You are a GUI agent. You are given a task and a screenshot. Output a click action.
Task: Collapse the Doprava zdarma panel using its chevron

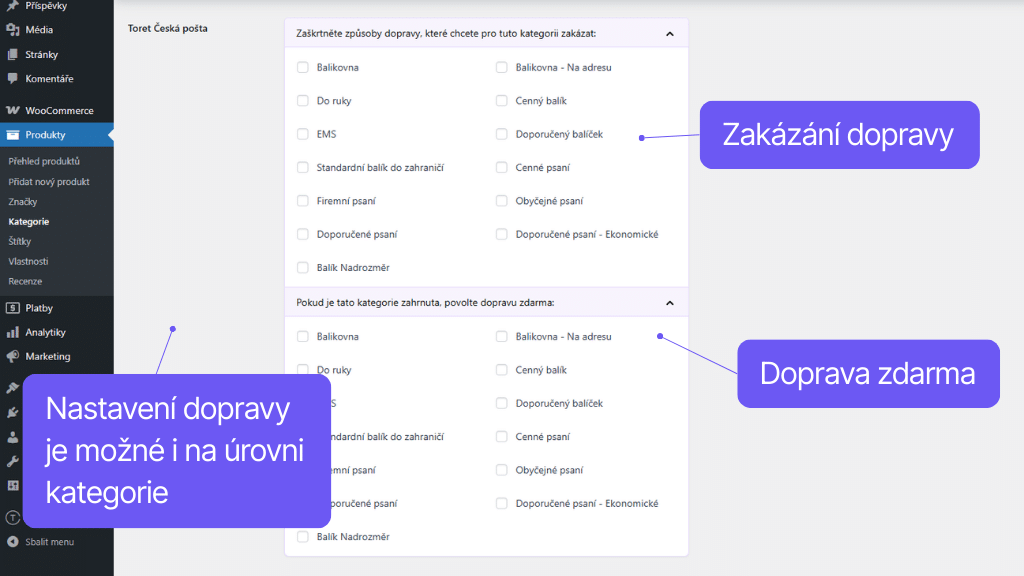(x=669, y=302)
